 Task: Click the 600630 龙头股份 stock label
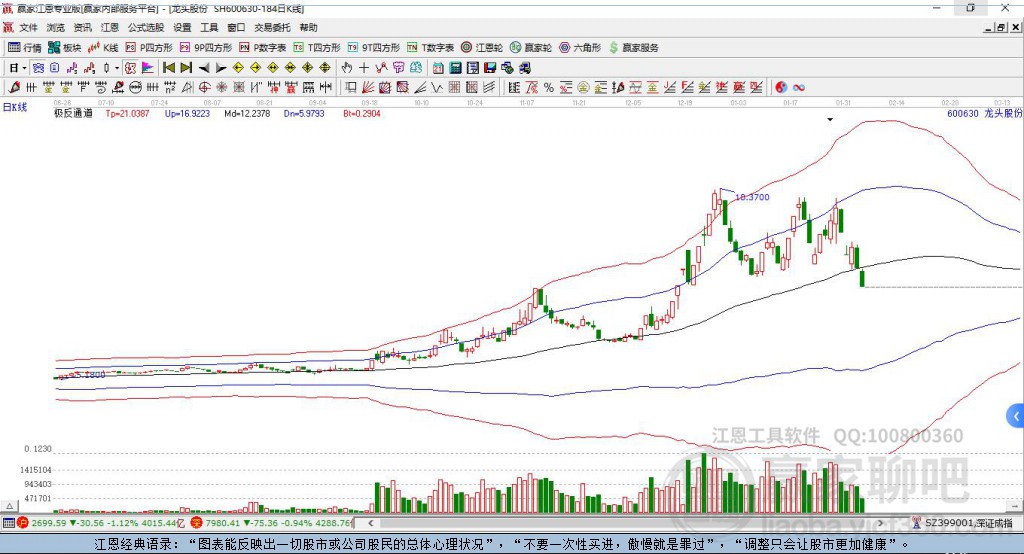click(984, 113)
